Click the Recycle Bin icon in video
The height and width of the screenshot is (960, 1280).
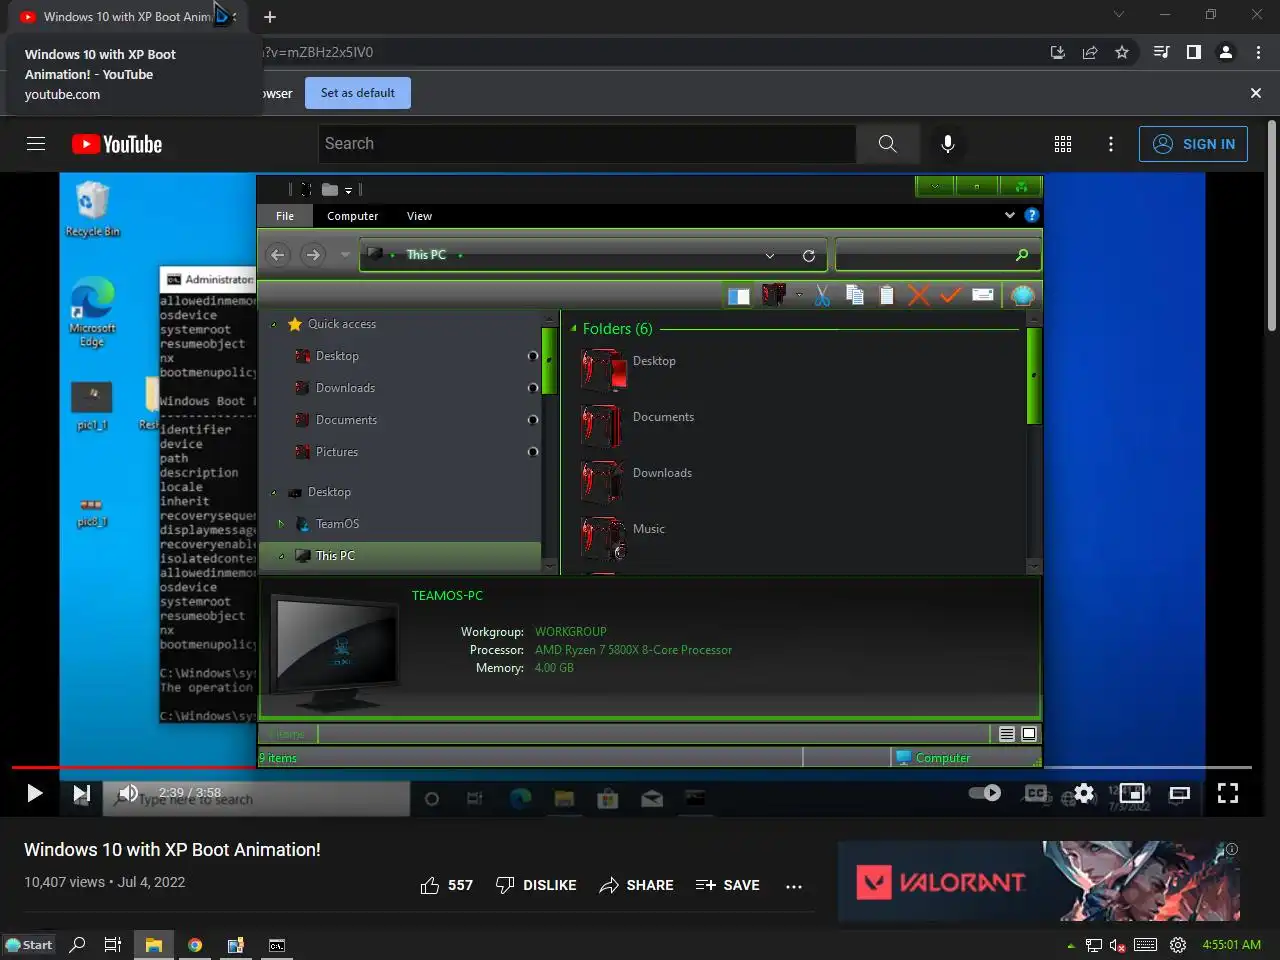coord(92,208)
